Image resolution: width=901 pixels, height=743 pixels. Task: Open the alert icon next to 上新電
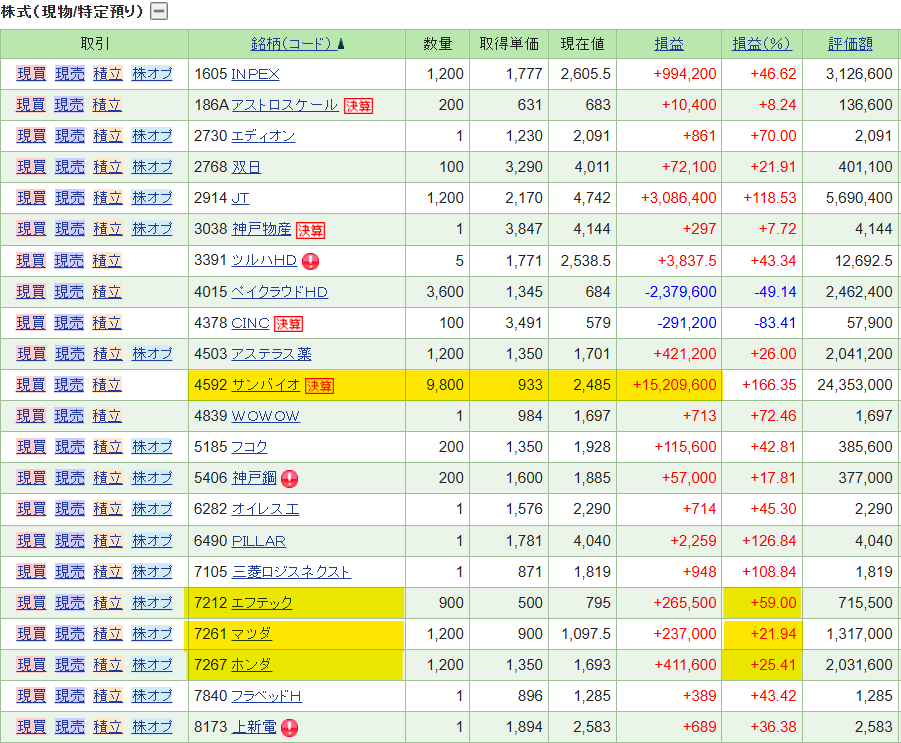[x=290, y=727]
